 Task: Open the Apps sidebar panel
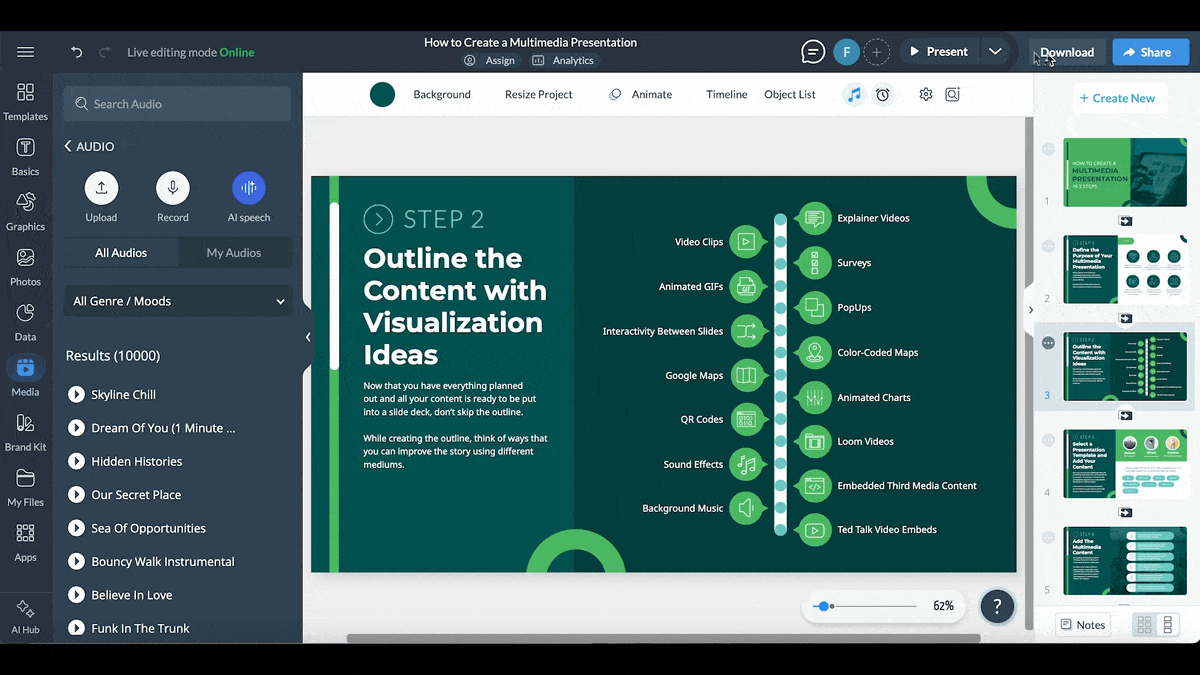[25, 542]
